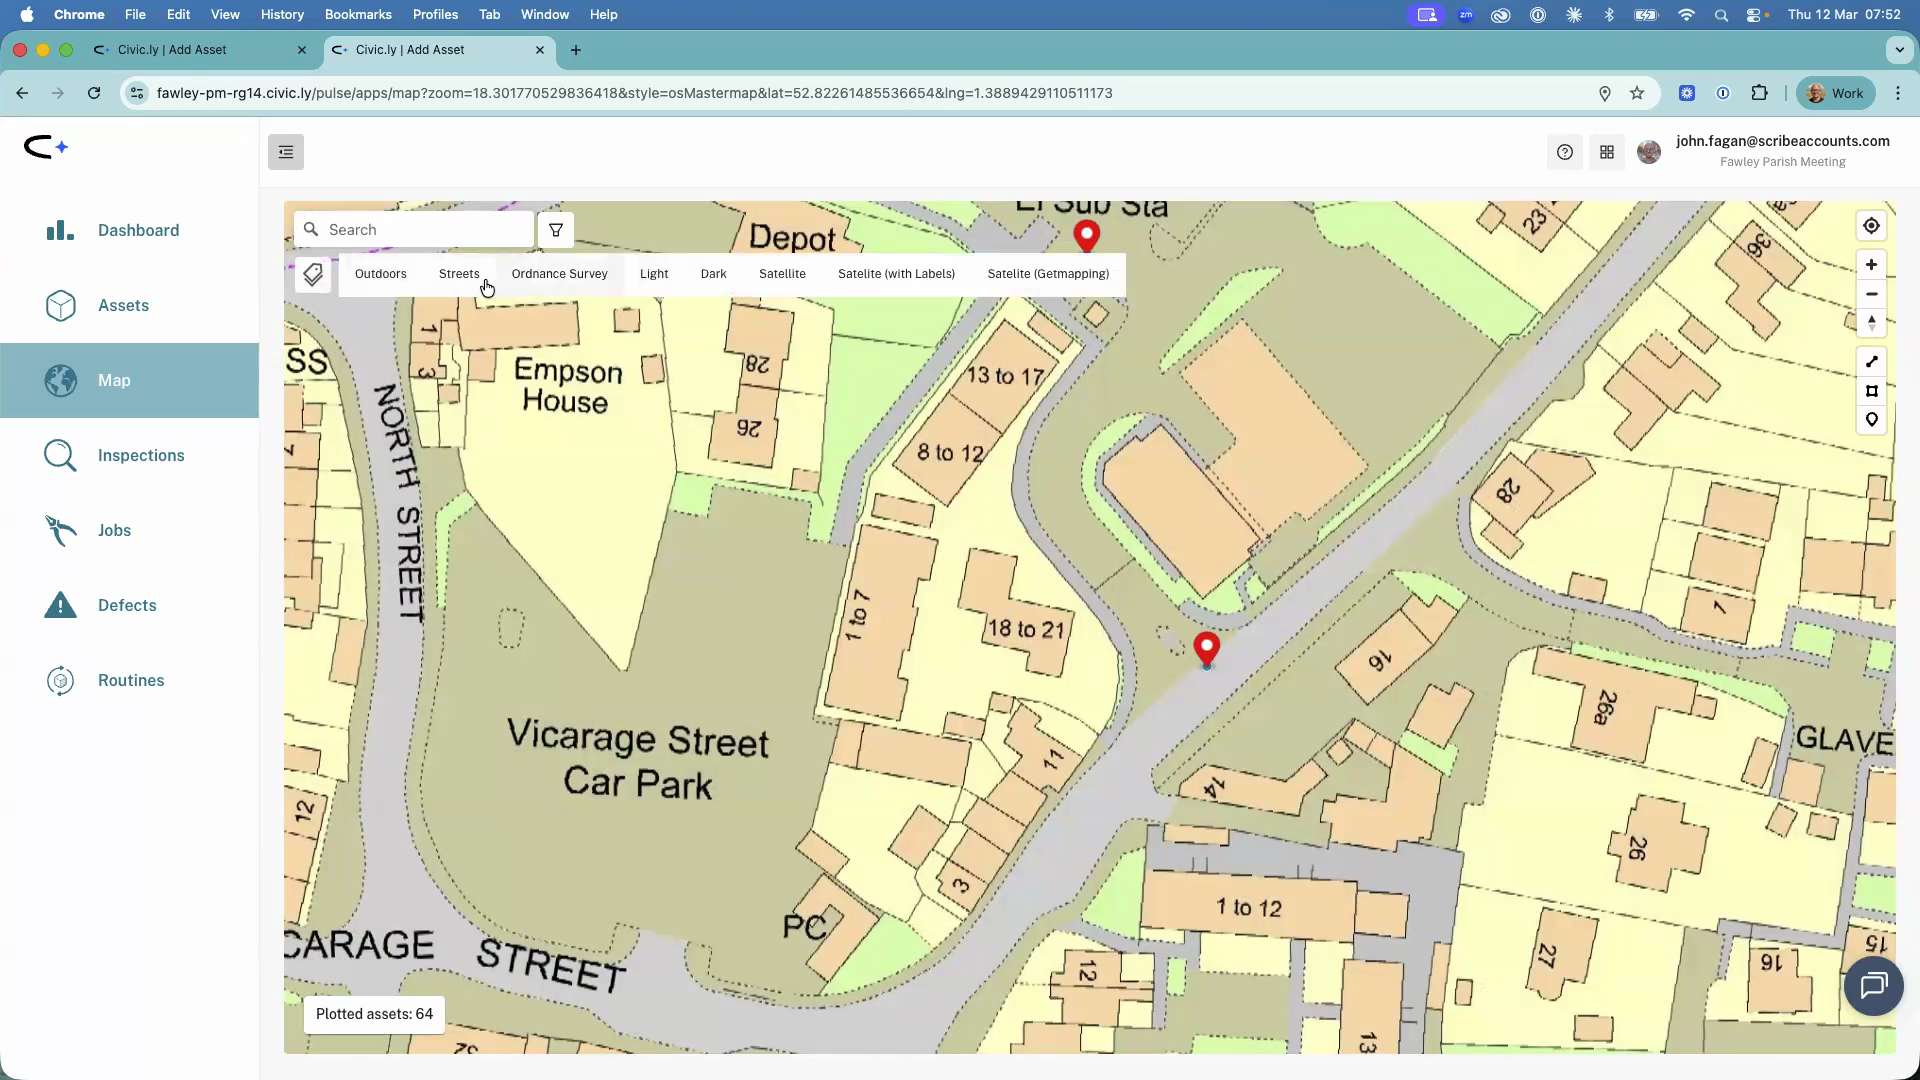Open the Bookmarks menu in menu bar
This screenshot has width=1920, height=1080.
[x=358, y=14]
